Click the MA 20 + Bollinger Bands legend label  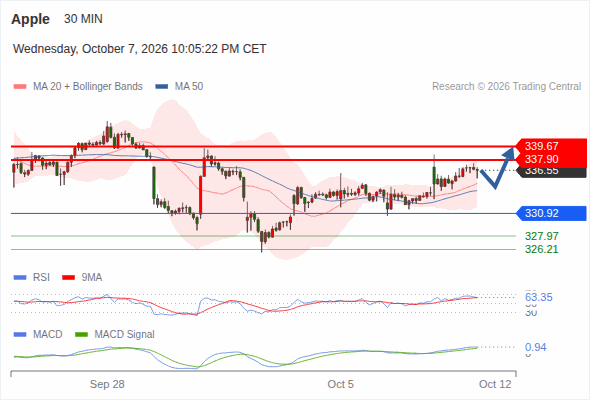[x=88, y=87]
